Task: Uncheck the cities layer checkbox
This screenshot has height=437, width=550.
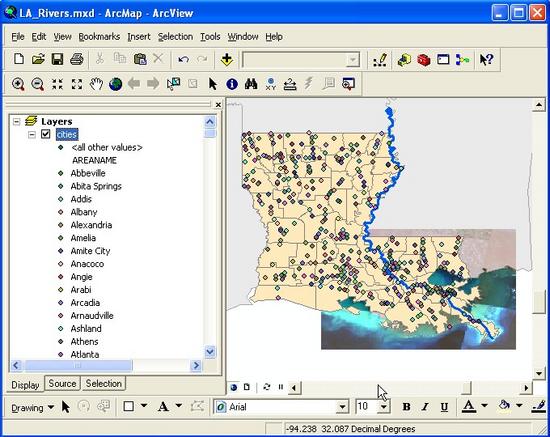Action: tap(46, 134)
